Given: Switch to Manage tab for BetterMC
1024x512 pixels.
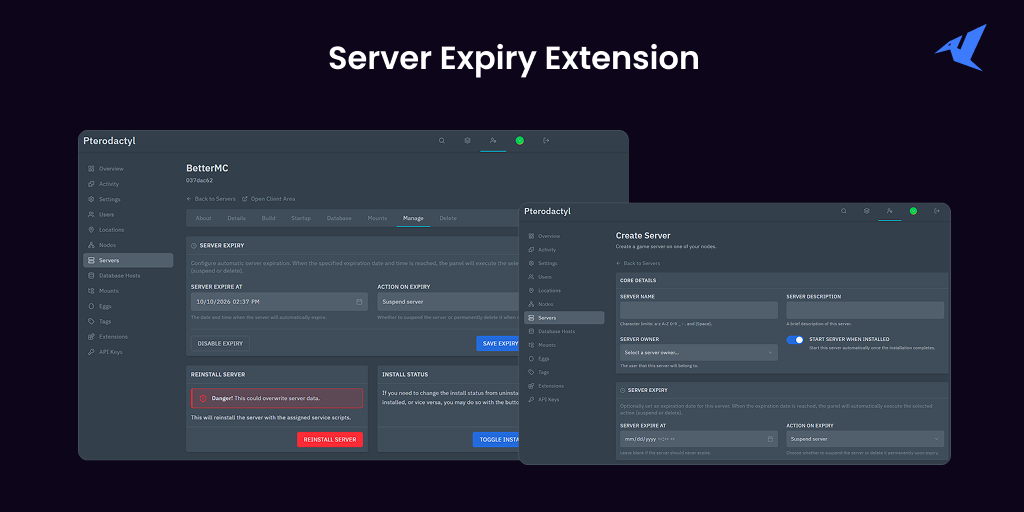Looking at the screenshot, I should click(x=413, y=218).
